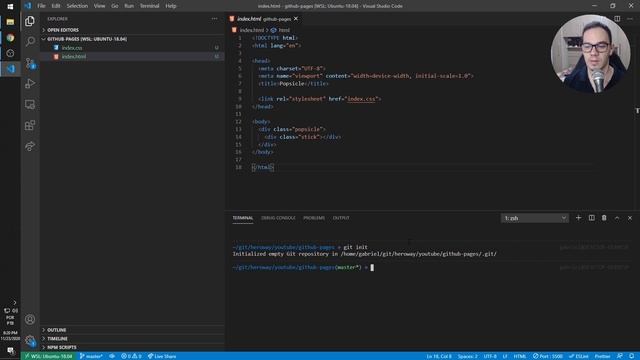Follow the index.css link in href

(361, 99)
